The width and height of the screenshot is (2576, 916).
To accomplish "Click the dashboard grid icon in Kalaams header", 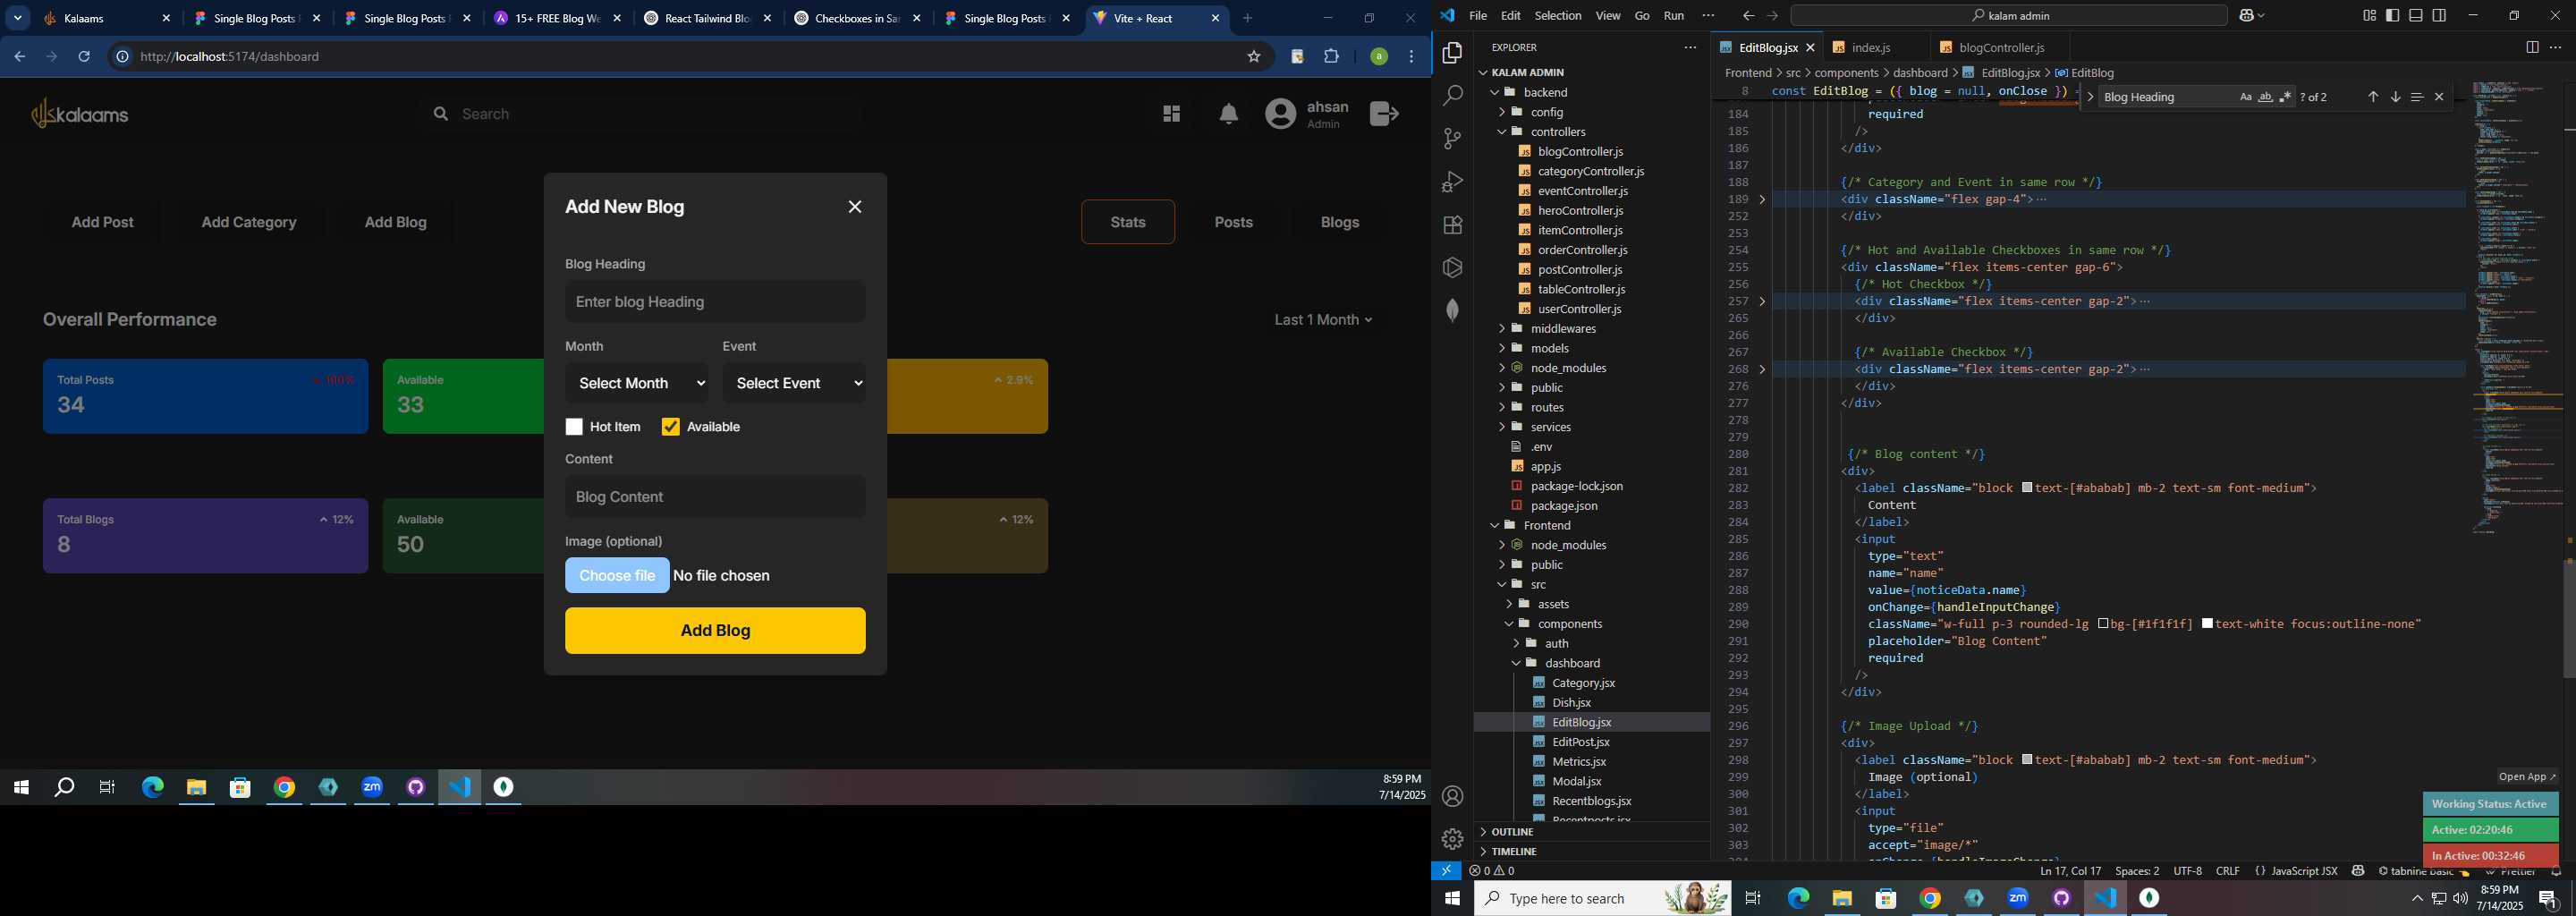I will point(1171,114).
